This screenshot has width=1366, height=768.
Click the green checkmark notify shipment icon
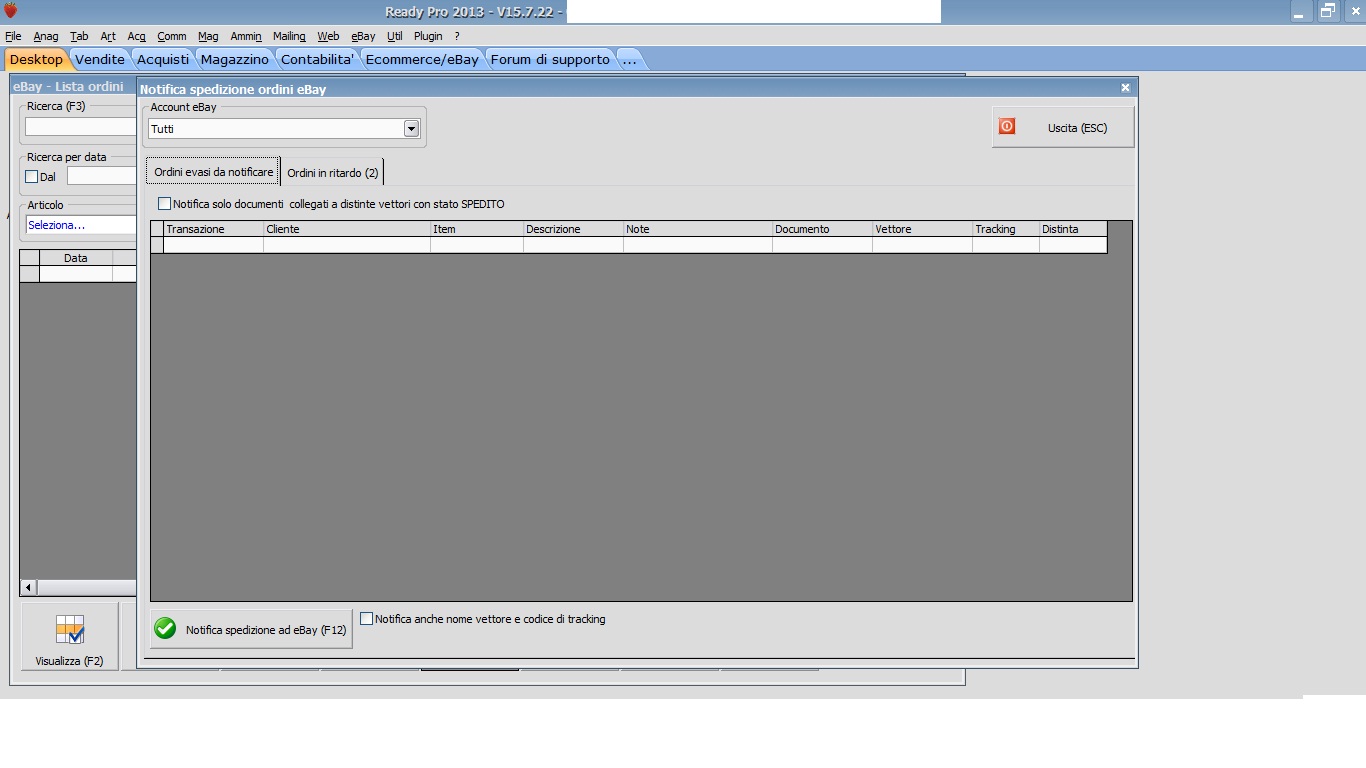coord(166,629)
